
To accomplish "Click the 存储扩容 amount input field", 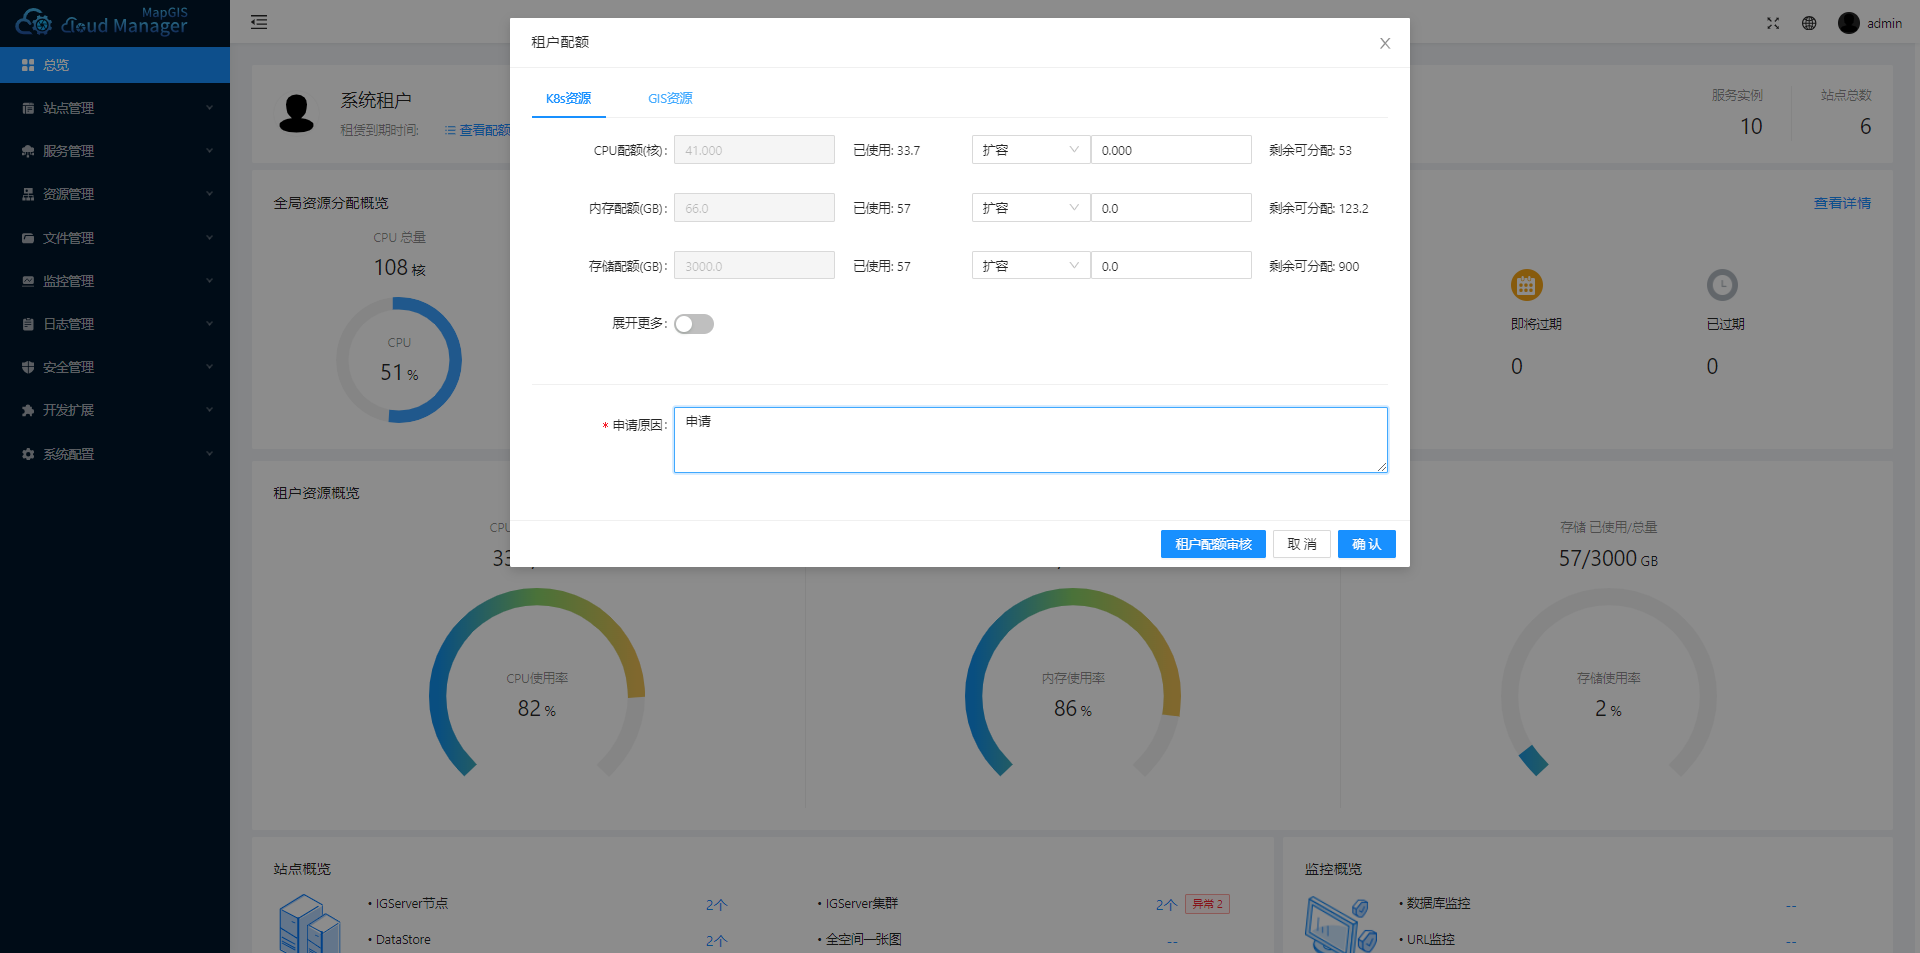I will click(1171, 266).
